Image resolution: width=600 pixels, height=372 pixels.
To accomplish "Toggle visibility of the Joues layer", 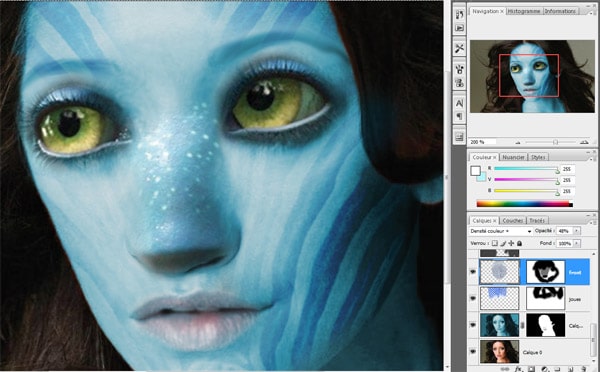I will [x=473, y=298].
